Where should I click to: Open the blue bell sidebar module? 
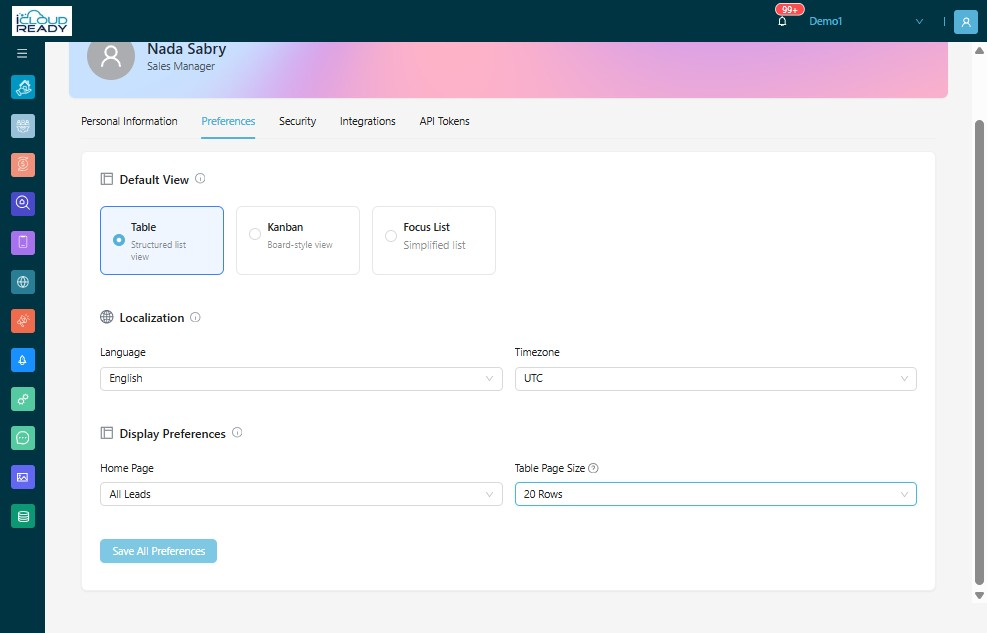(x=23, y=360)
